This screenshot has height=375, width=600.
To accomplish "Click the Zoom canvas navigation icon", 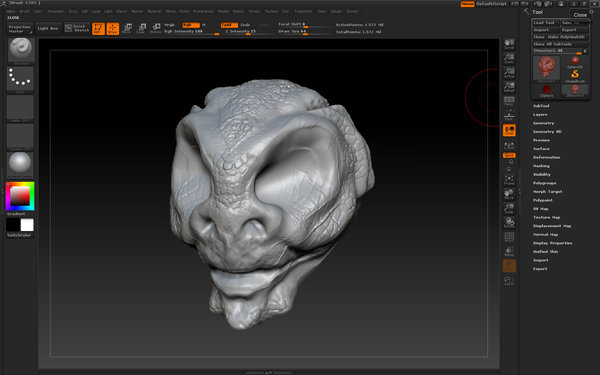I will pos(509,59).
